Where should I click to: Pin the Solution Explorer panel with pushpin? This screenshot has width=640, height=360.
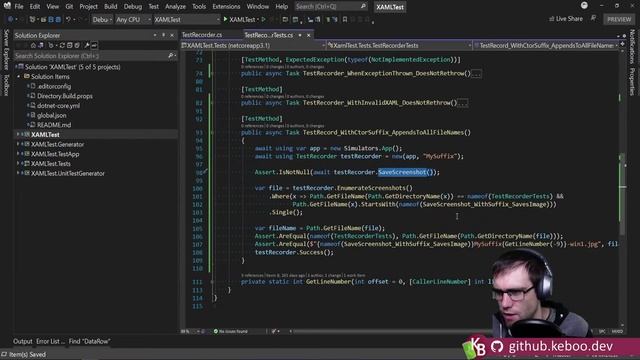163,36
